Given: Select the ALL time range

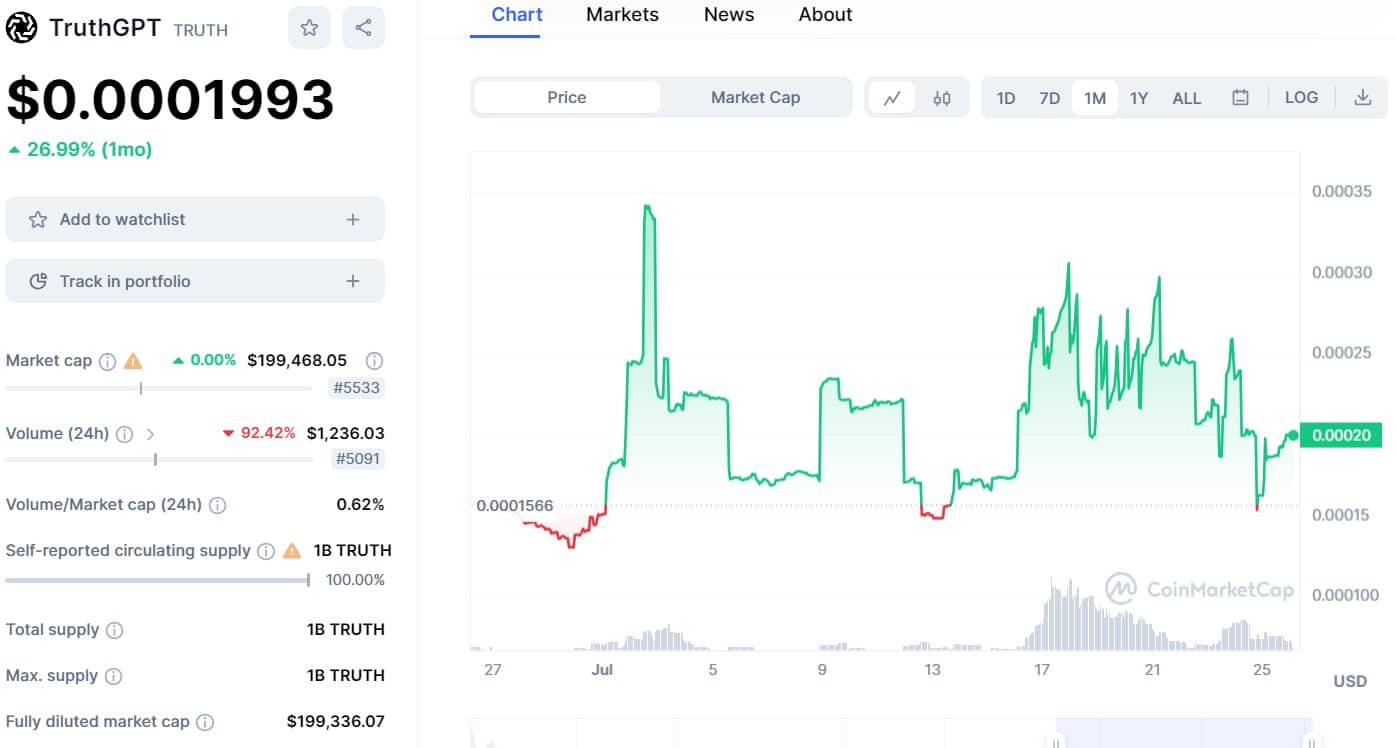Looking at the screenshot, I should click(x=1187, y=98).
